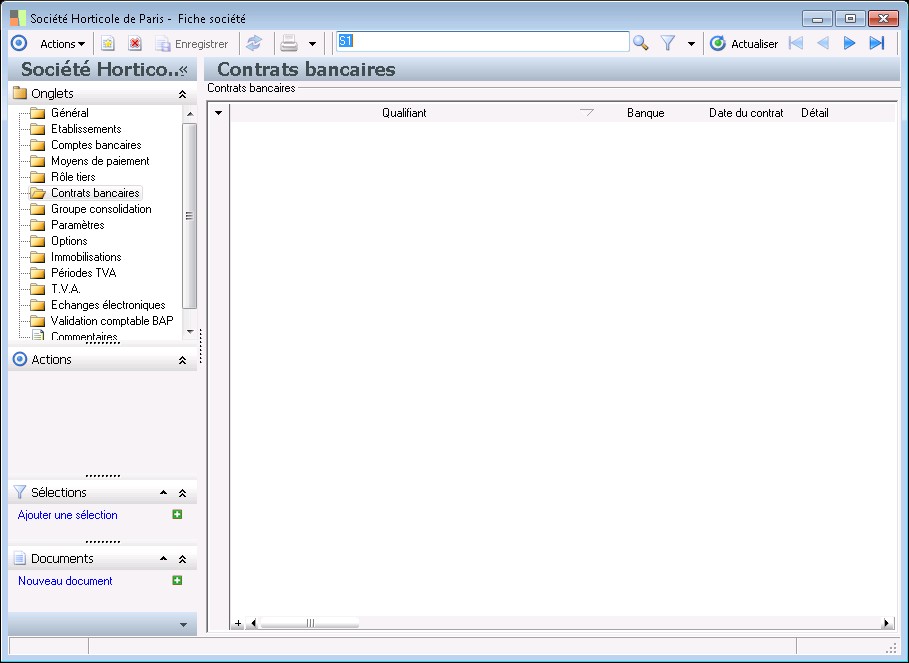Go to the last record
This screenshot has height=663, width=909.
pos(877,43)
